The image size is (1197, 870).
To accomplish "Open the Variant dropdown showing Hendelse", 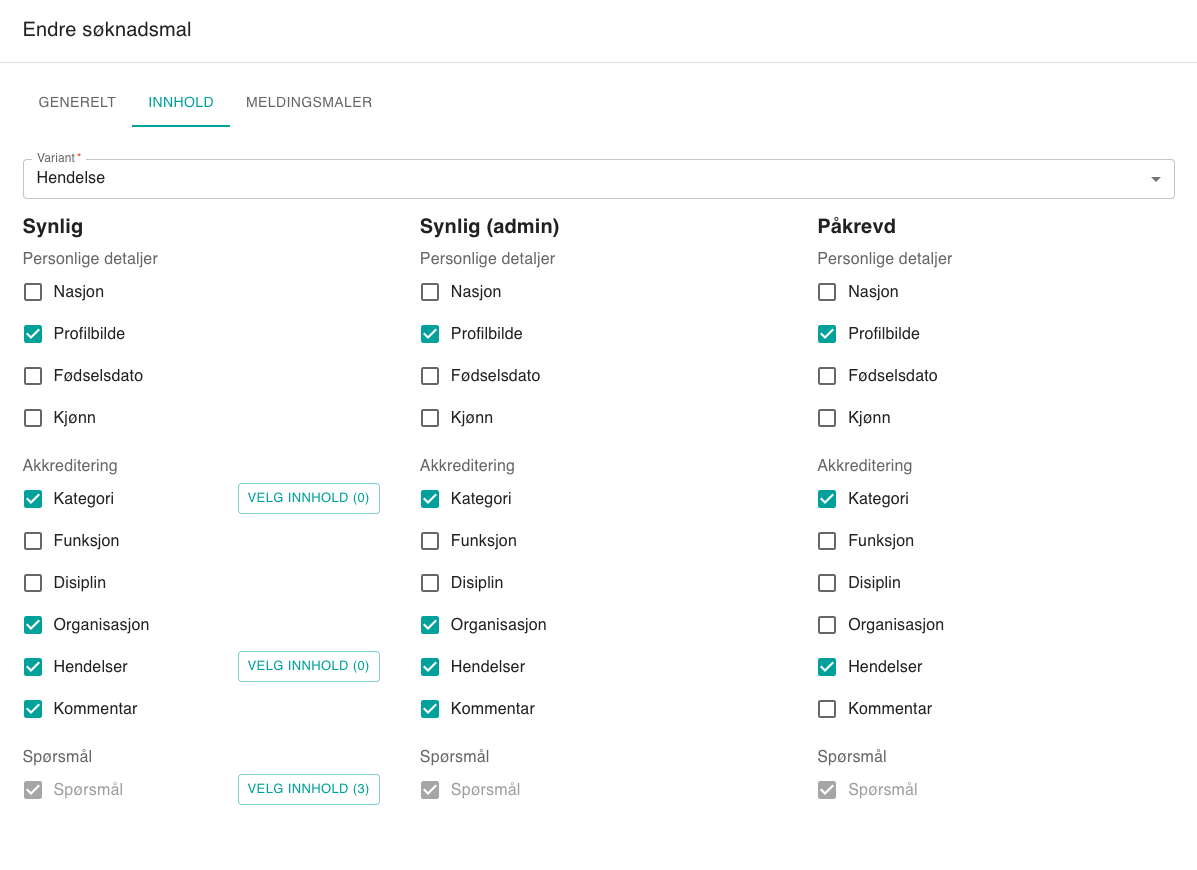I will pyautogui.click(x=598, y=179).
